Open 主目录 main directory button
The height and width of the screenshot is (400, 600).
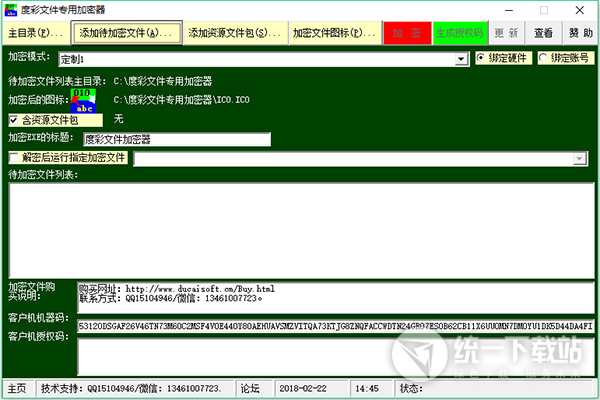tap(36, 33)
